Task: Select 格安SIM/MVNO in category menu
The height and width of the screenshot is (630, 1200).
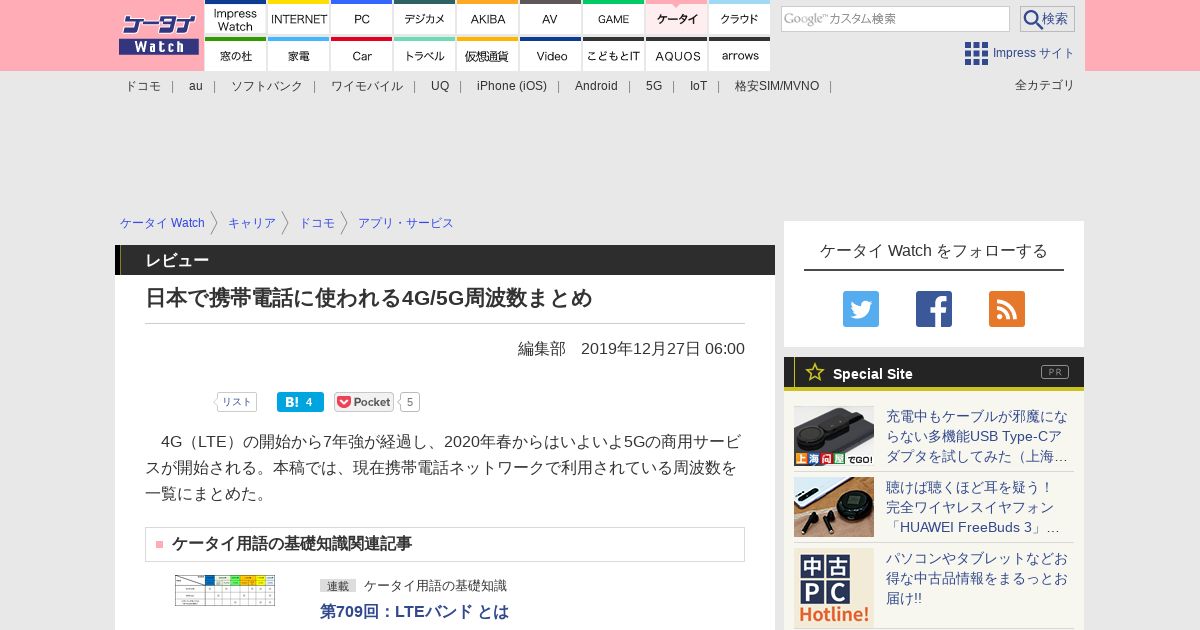Action: tap(777, 86)
